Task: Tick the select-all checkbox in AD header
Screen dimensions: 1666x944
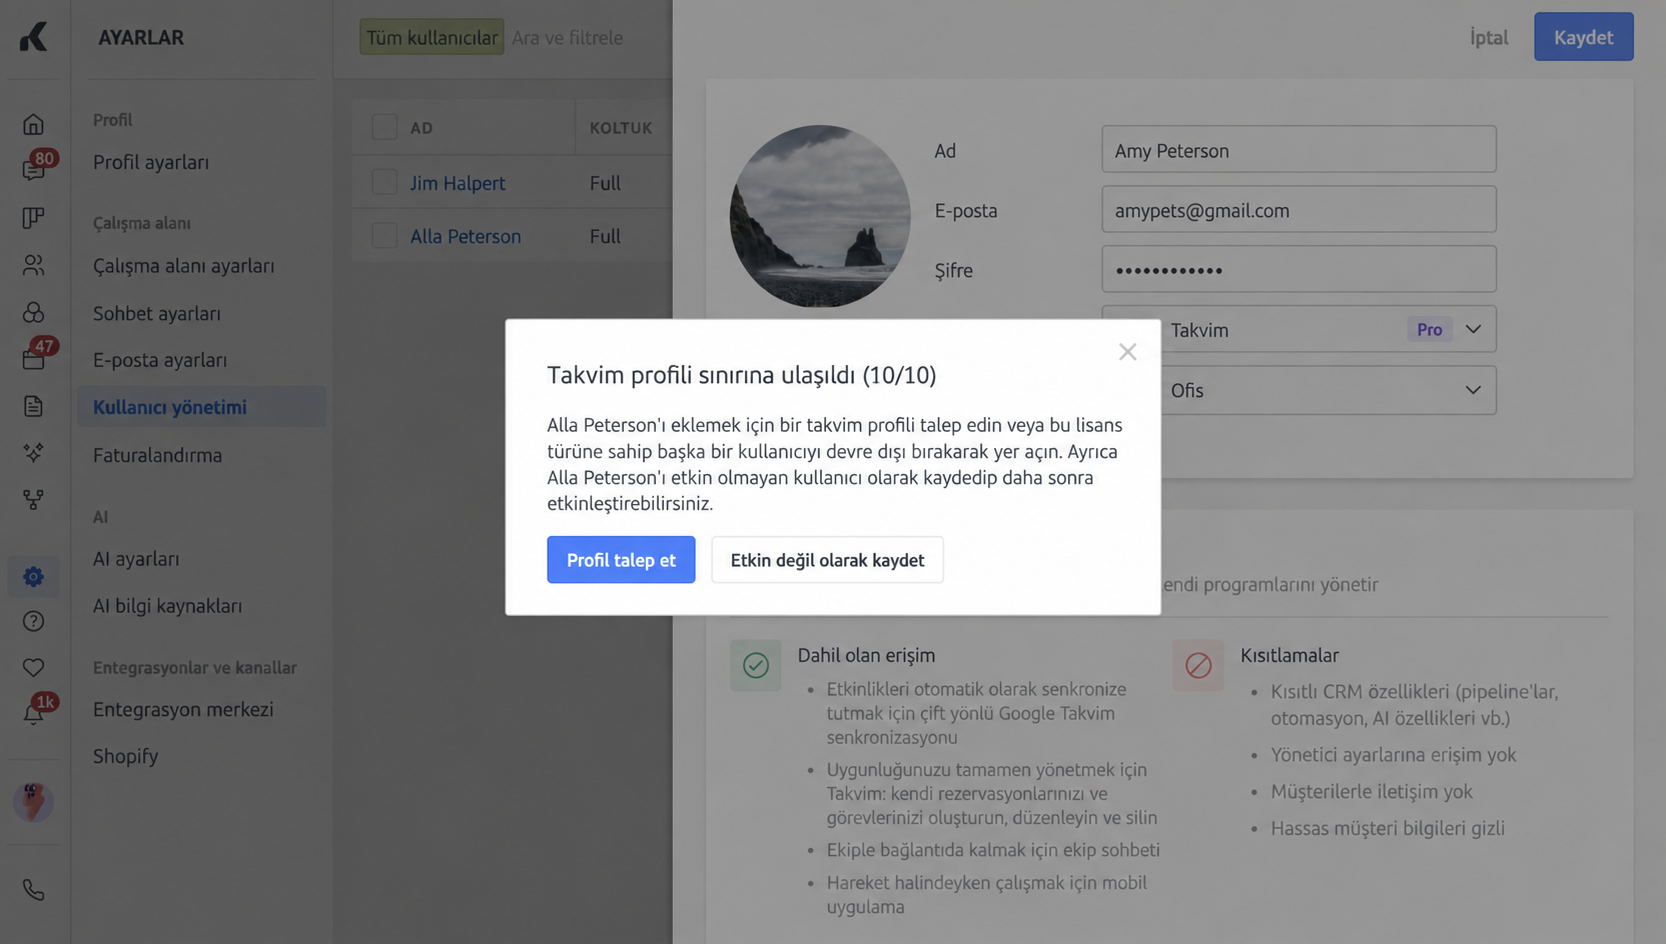Action: [384, 127]
